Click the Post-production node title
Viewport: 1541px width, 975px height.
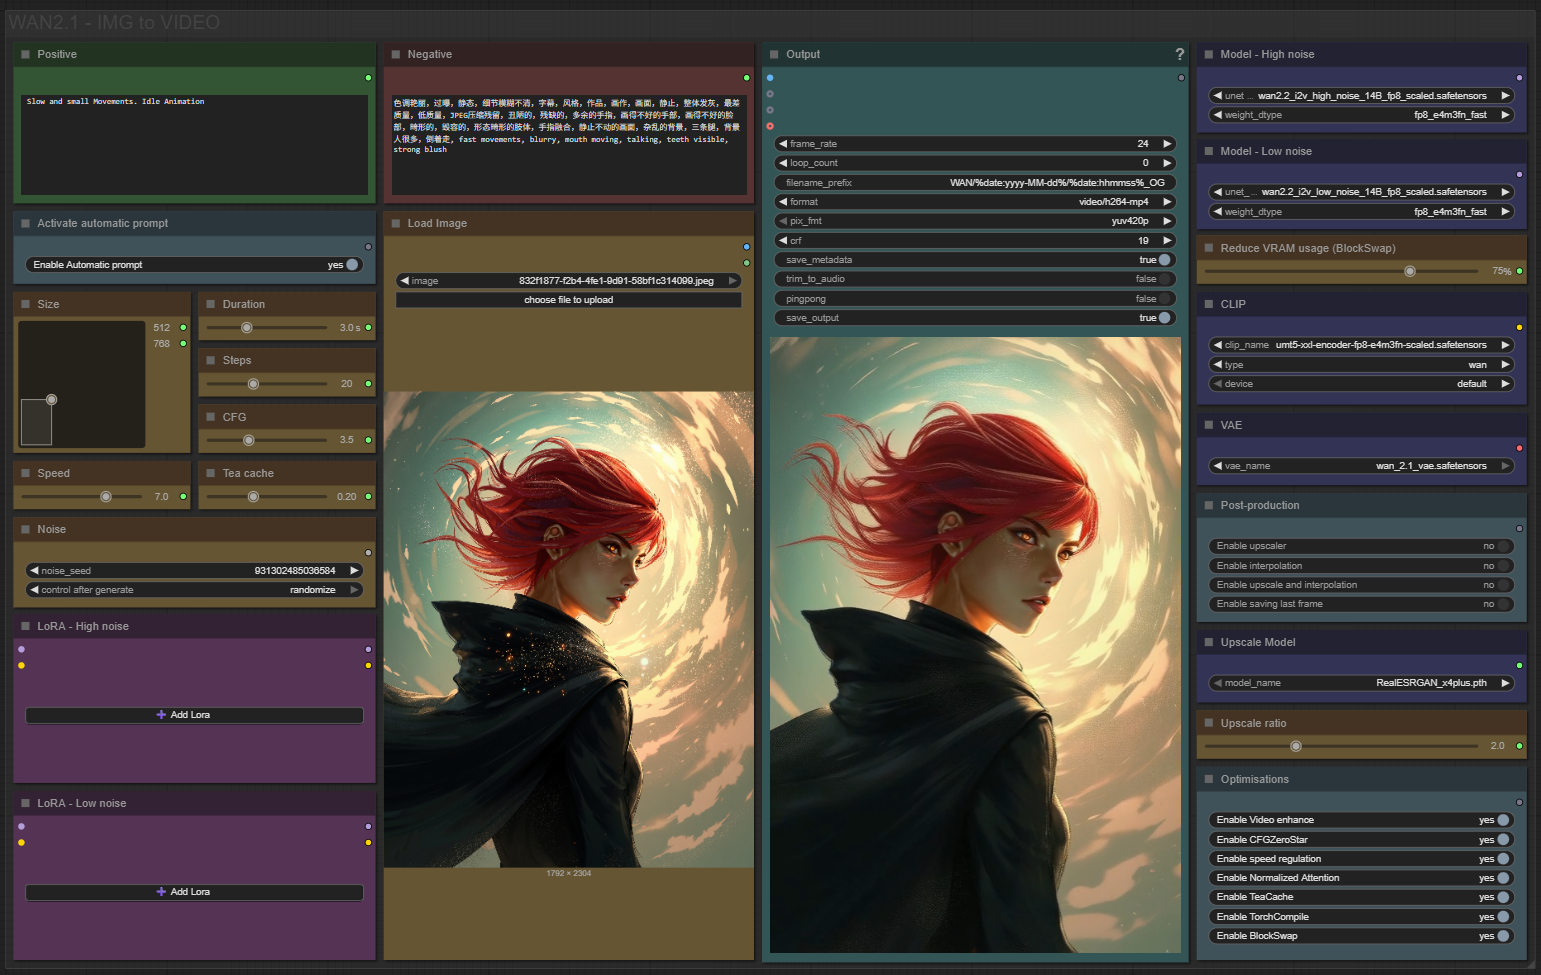[1259, 506]
